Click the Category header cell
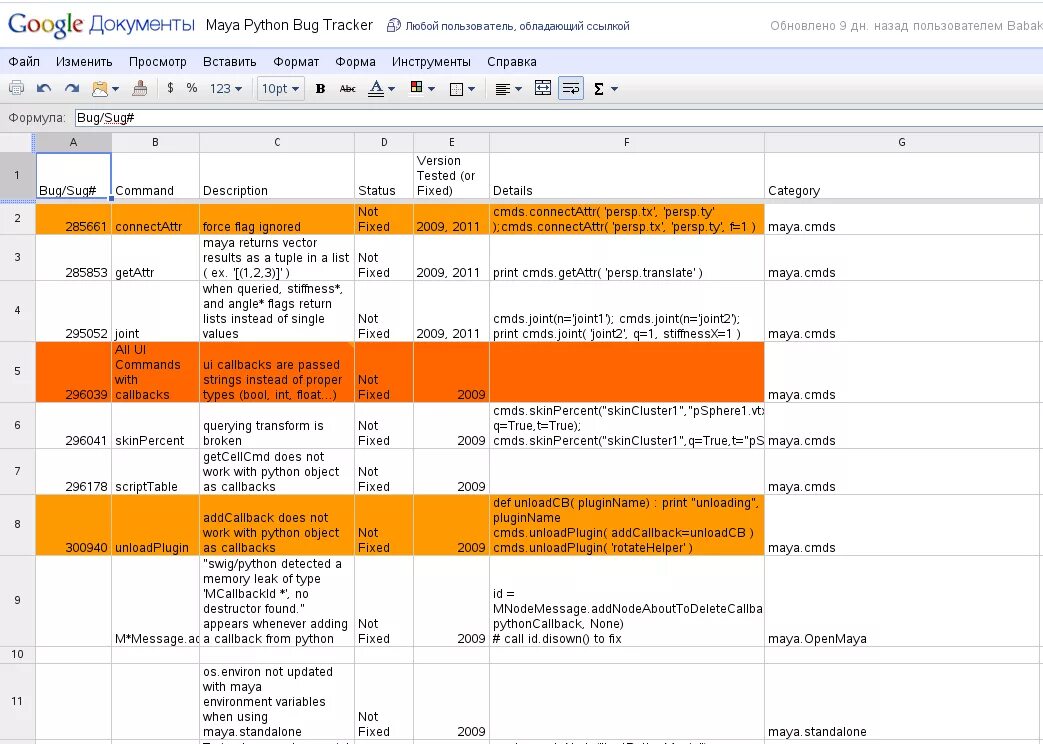Screen dimensions: 1043x744 pos(902,176)
